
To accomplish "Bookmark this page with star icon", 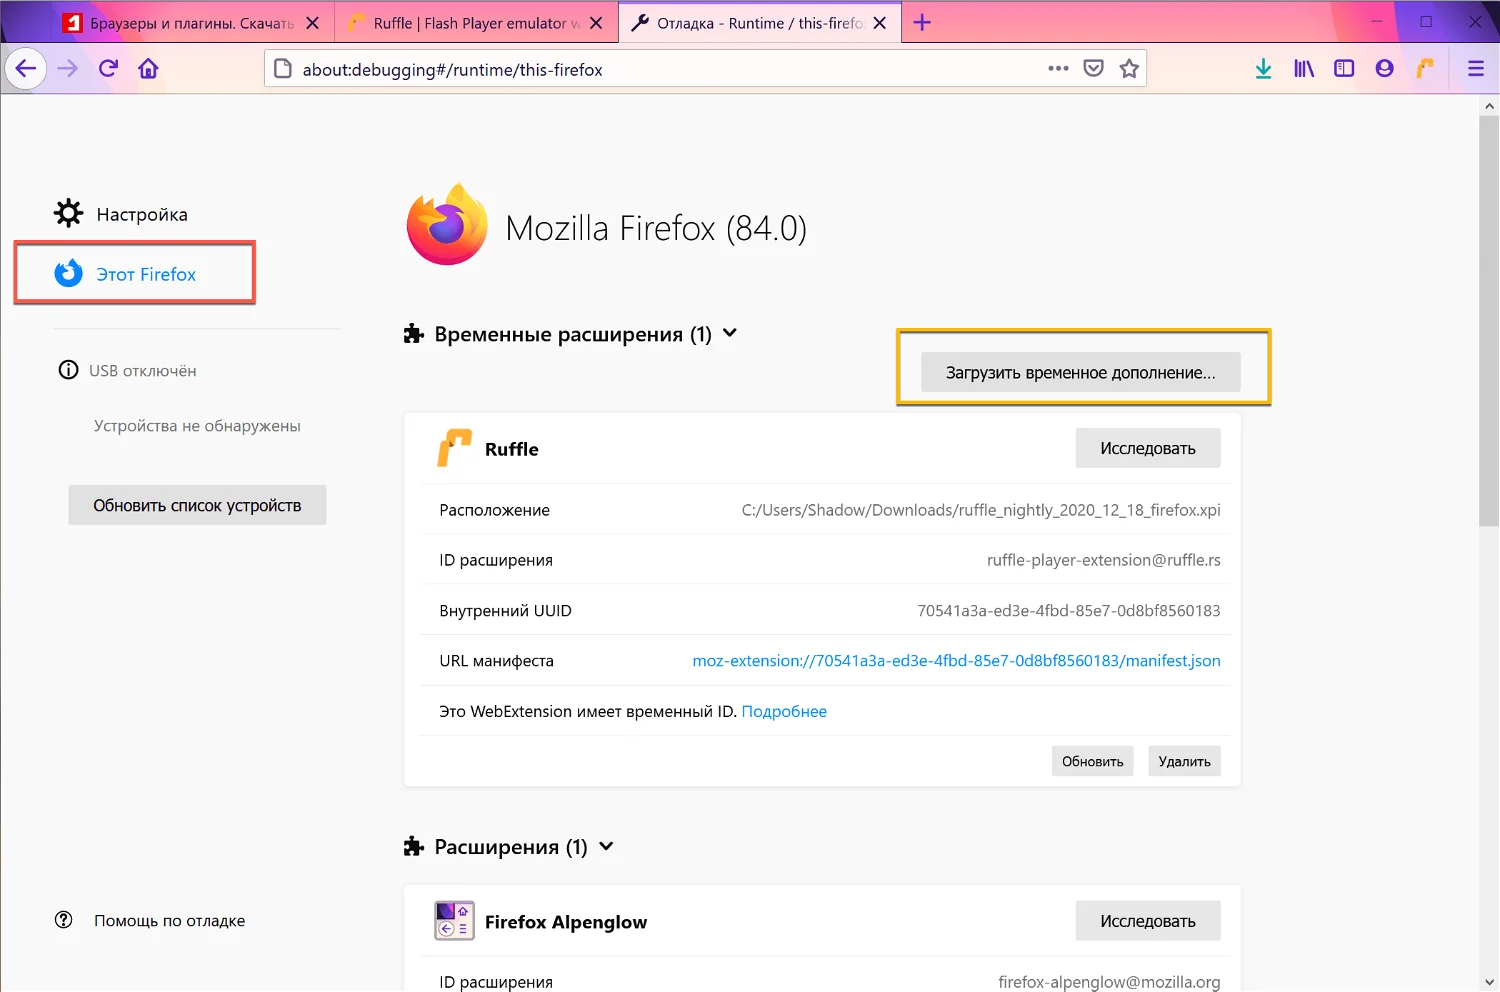I will point(1129,69).
